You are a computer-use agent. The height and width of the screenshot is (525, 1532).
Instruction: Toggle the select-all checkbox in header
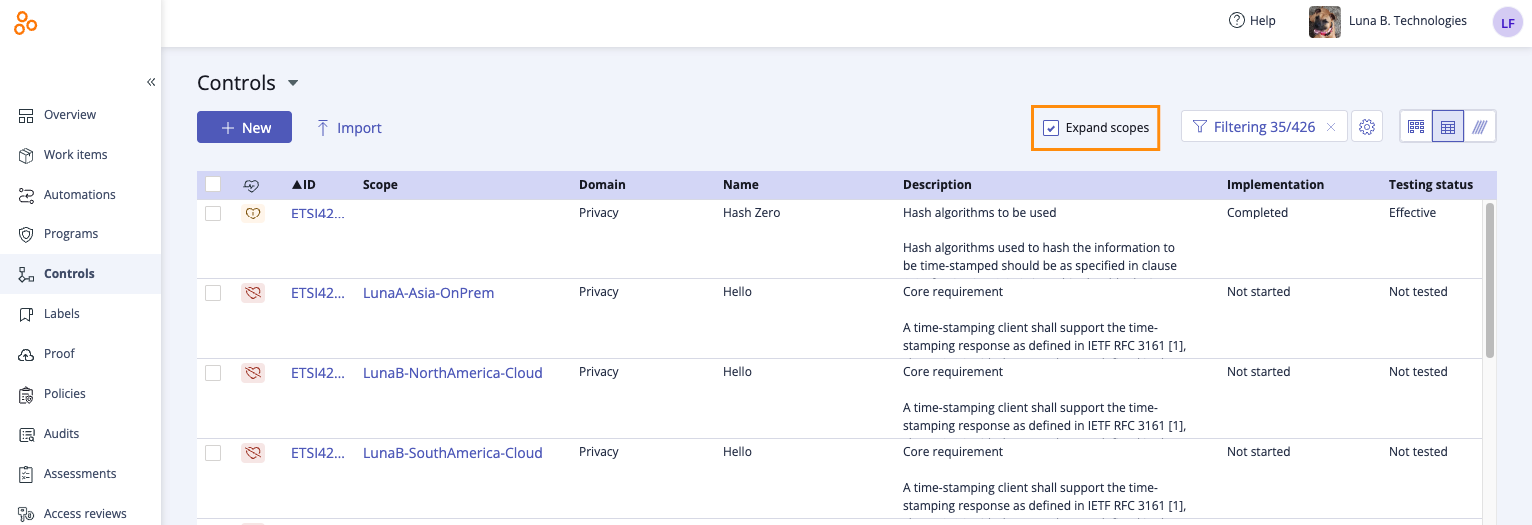(213, 184)
